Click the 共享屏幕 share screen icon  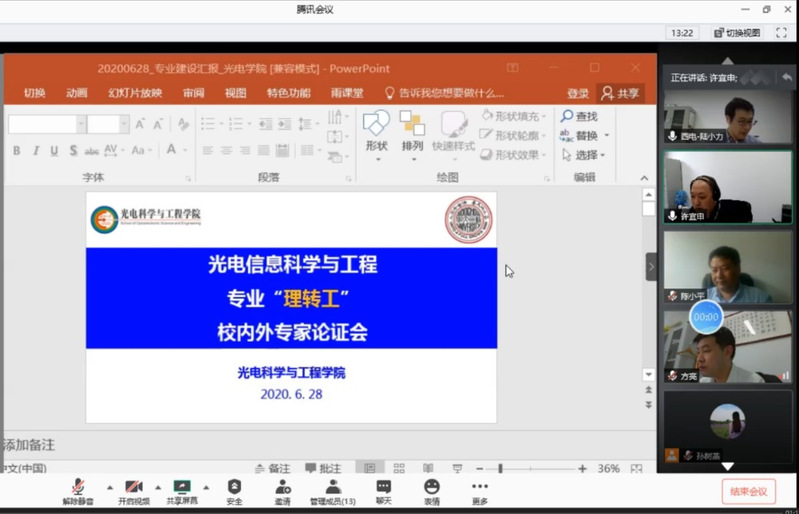point(182,489)
